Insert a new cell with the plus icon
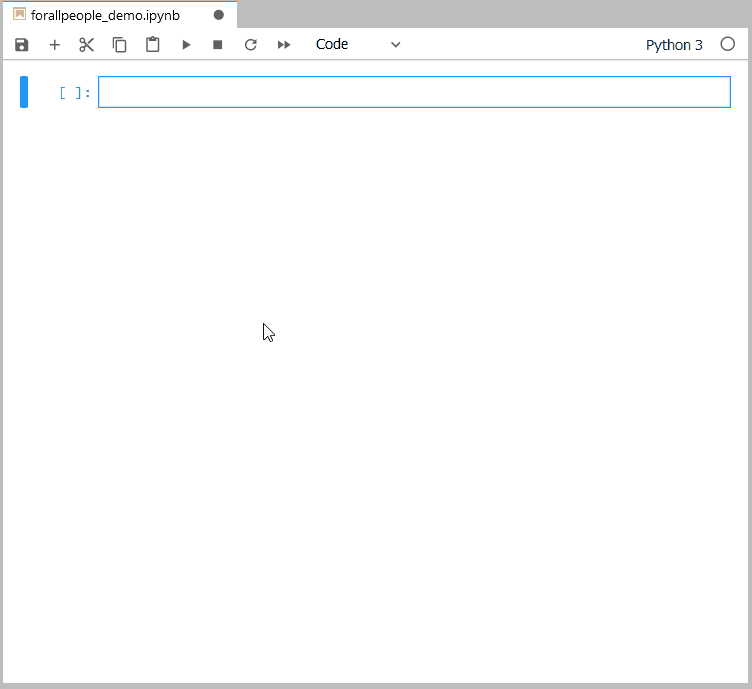The image size is (752, 689). (x=55, y=45)
